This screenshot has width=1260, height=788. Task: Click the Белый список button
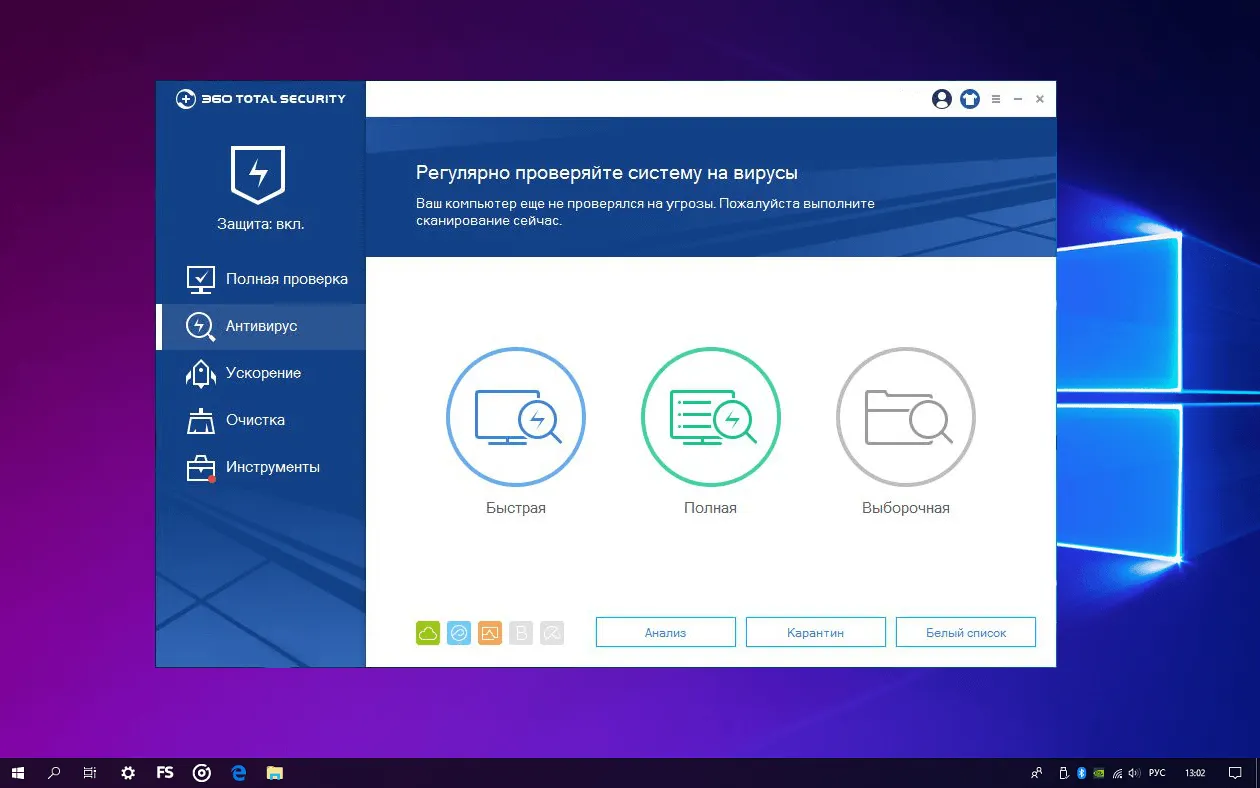tap(965, 632)
